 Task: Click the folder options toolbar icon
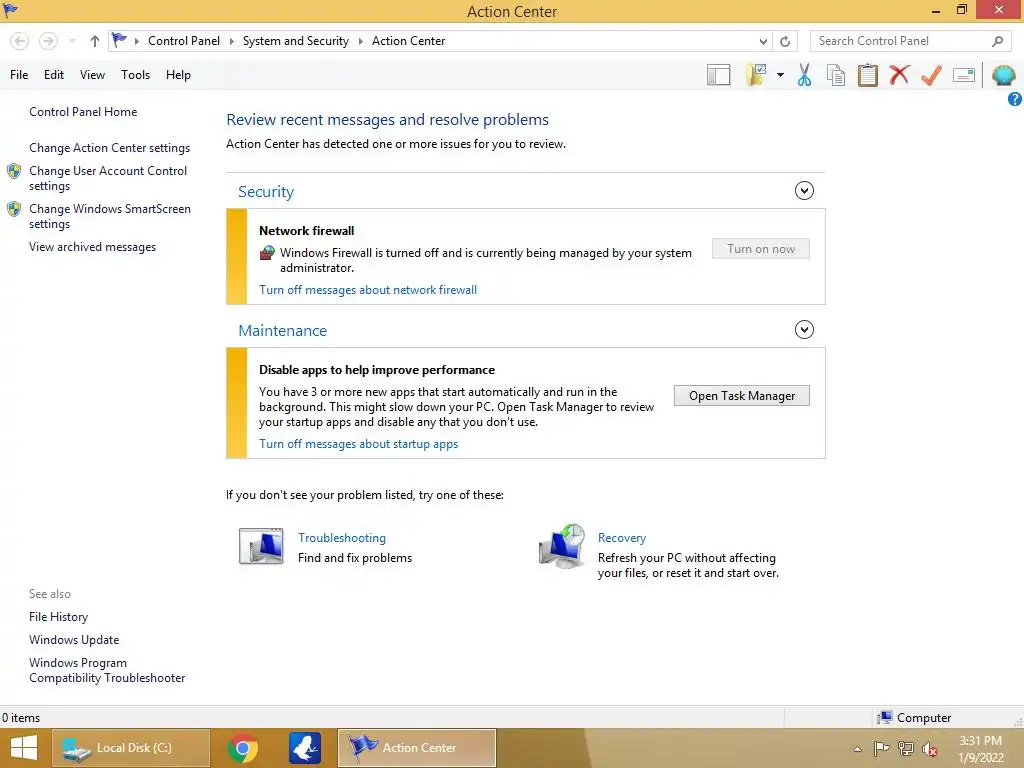click(756, 75)
